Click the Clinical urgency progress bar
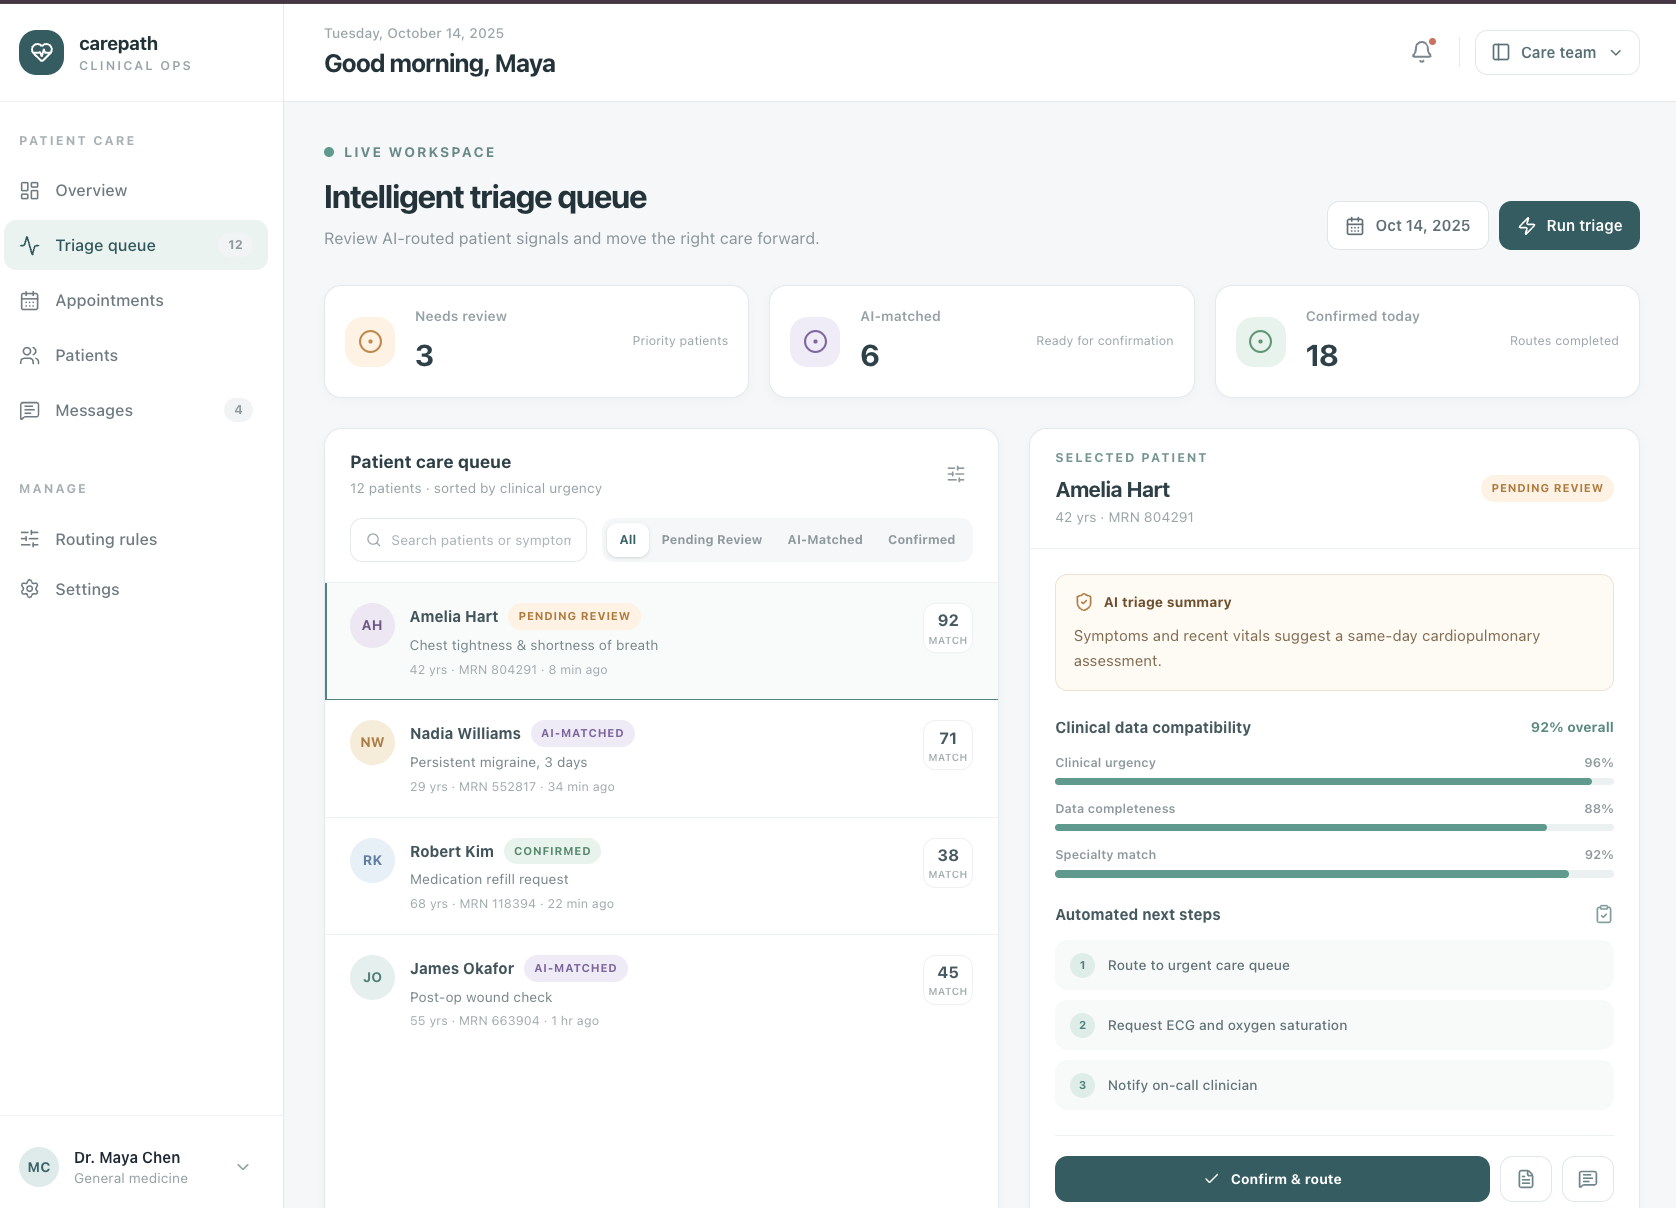The image size is (1676, 1208). coord(1334,781)
